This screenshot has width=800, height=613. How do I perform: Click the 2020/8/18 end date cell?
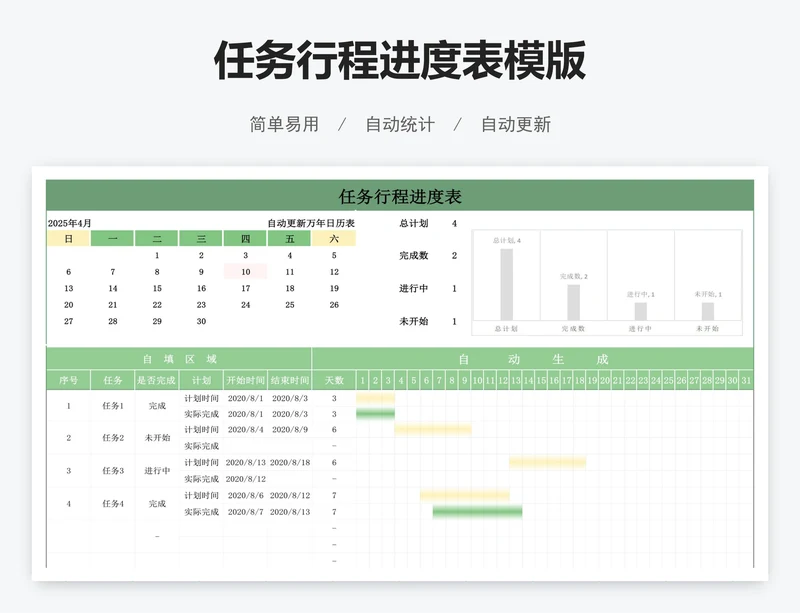pos(290,462)
